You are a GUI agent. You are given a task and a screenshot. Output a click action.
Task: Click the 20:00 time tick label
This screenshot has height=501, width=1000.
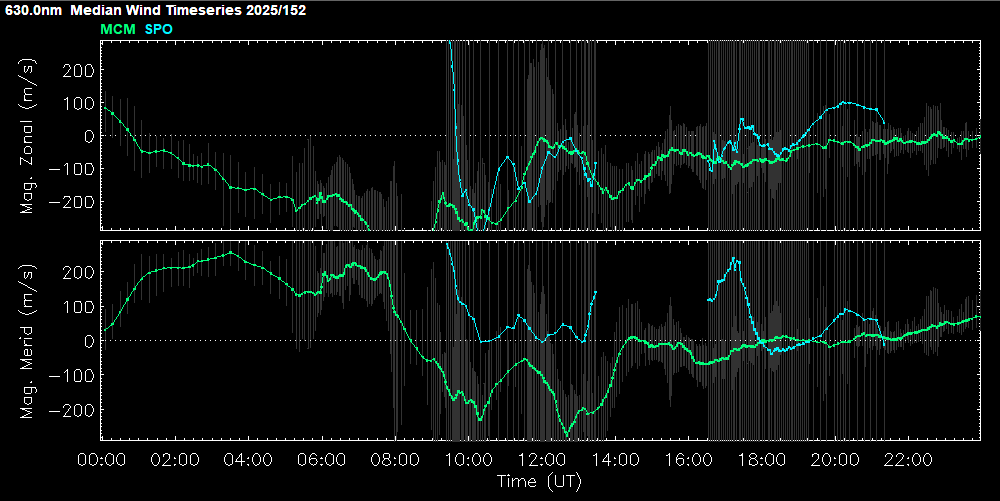pos(835,460)
